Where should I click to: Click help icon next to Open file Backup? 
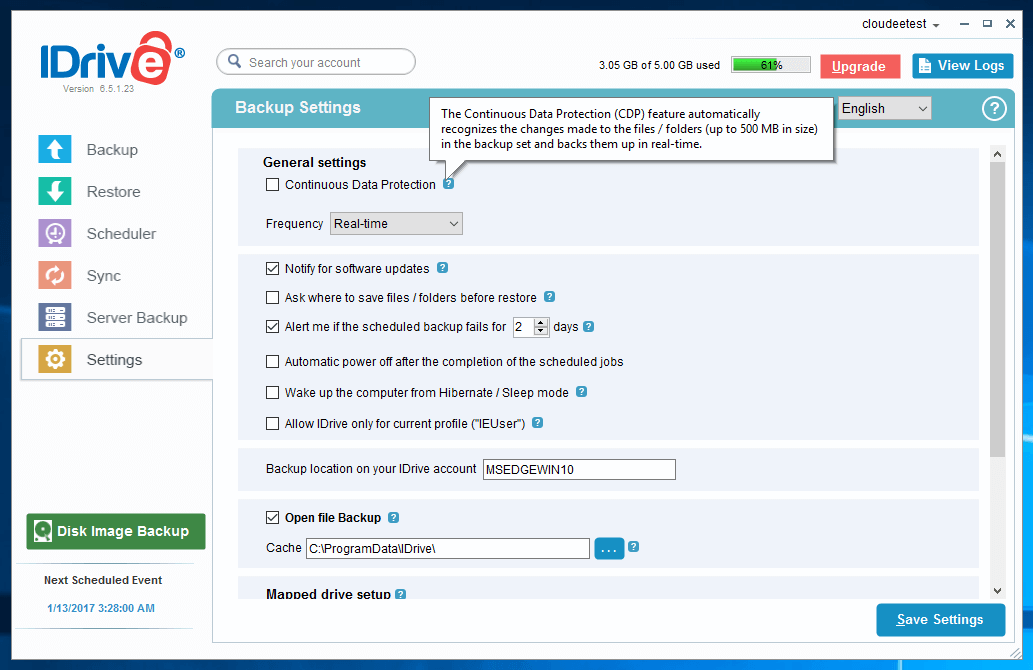point(393,518)
